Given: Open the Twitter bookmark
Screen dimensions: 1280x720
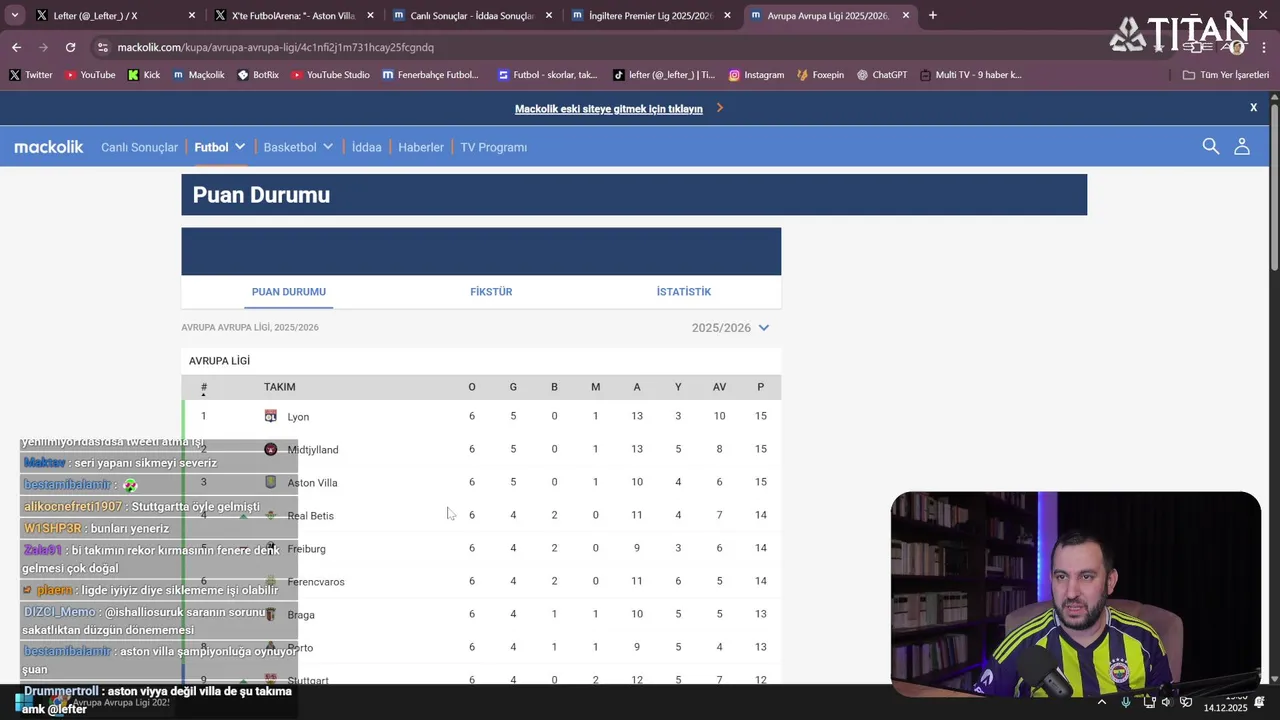Looking at the screenshot, I should 30,75.
